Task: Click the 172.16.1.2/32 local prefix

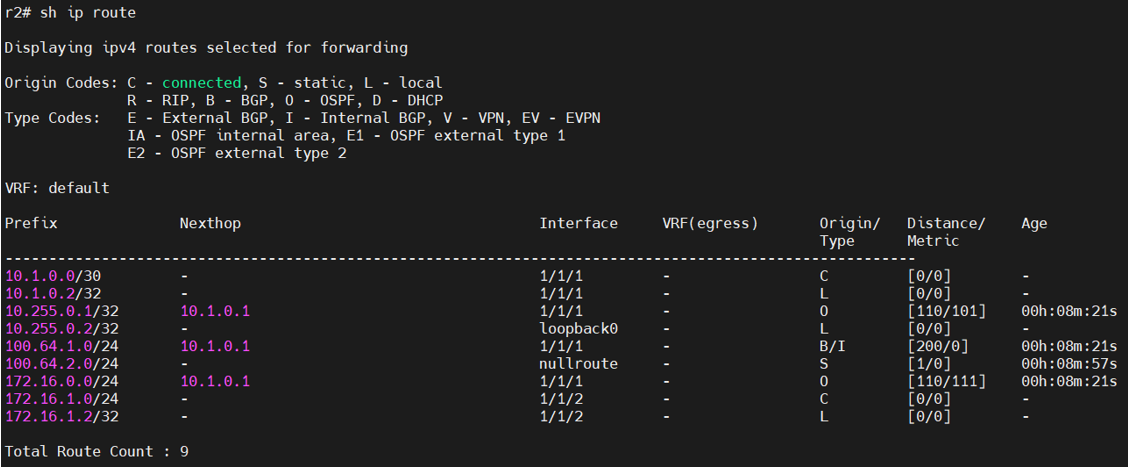Action: [62, 416]
